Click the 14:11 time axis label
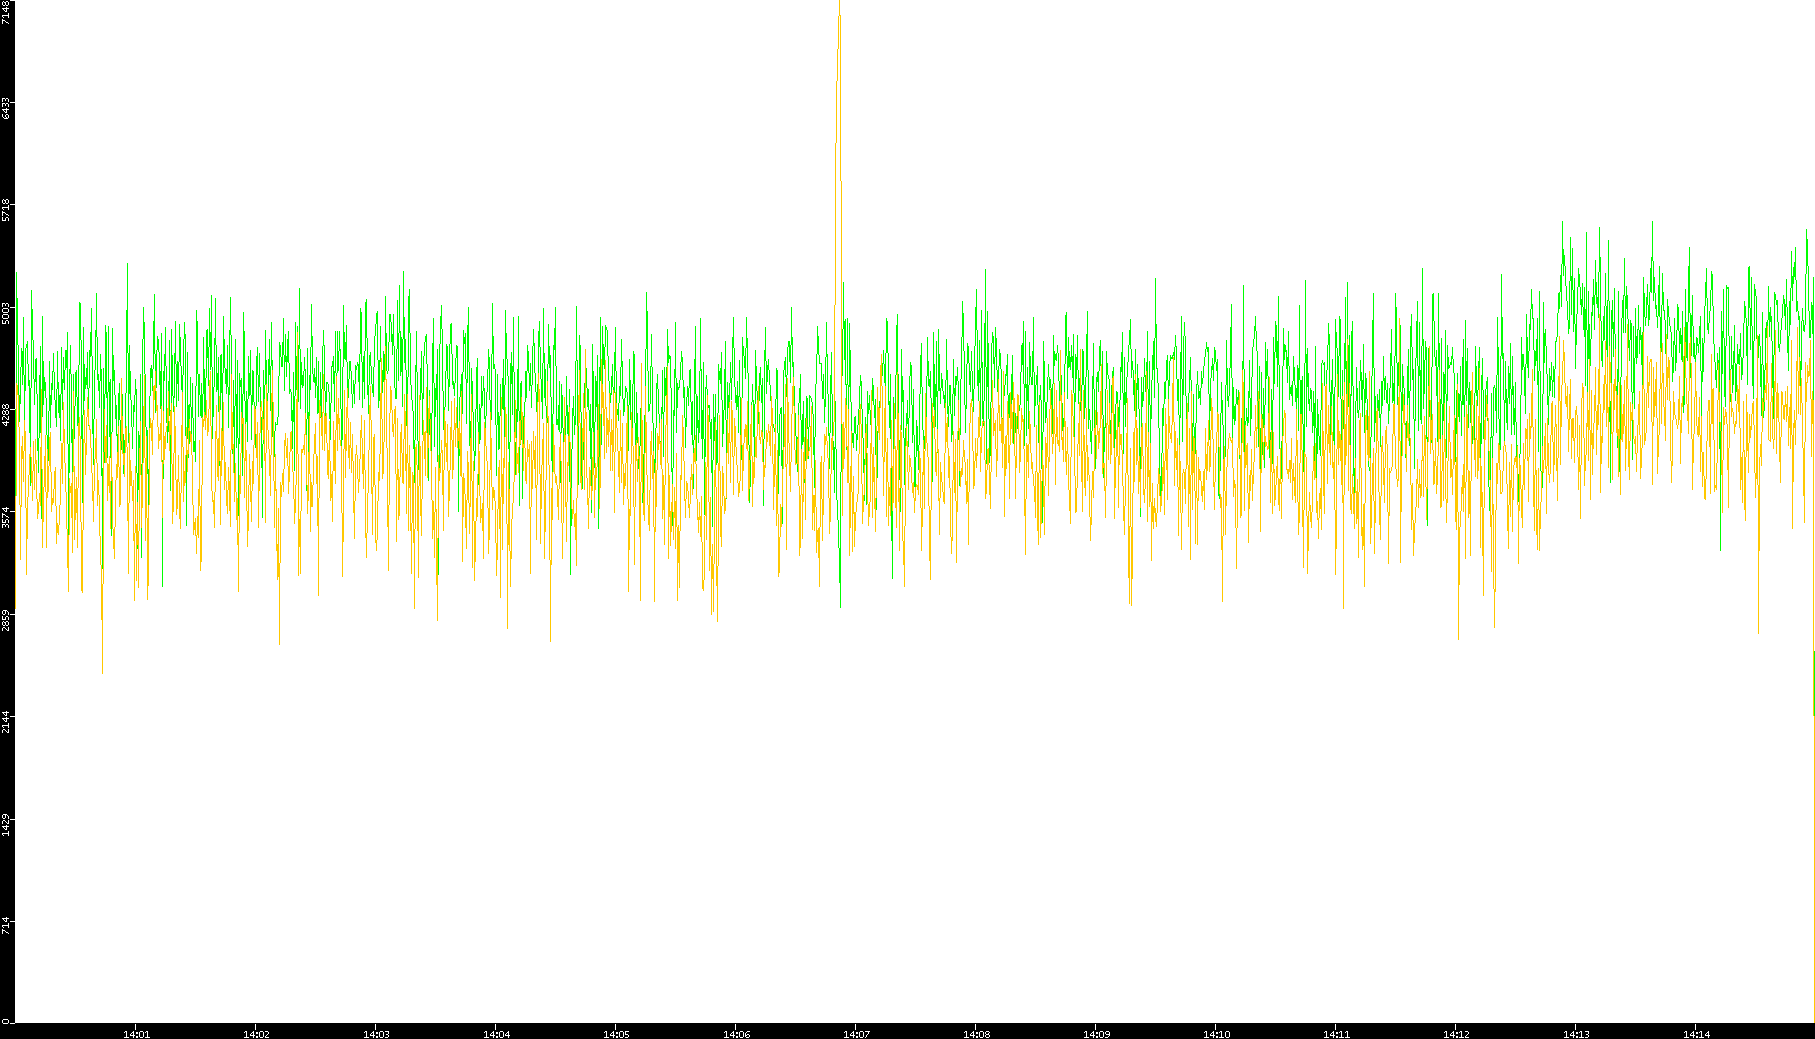Viewport: 1815px width, 1039px height. coord(1336,1033)
